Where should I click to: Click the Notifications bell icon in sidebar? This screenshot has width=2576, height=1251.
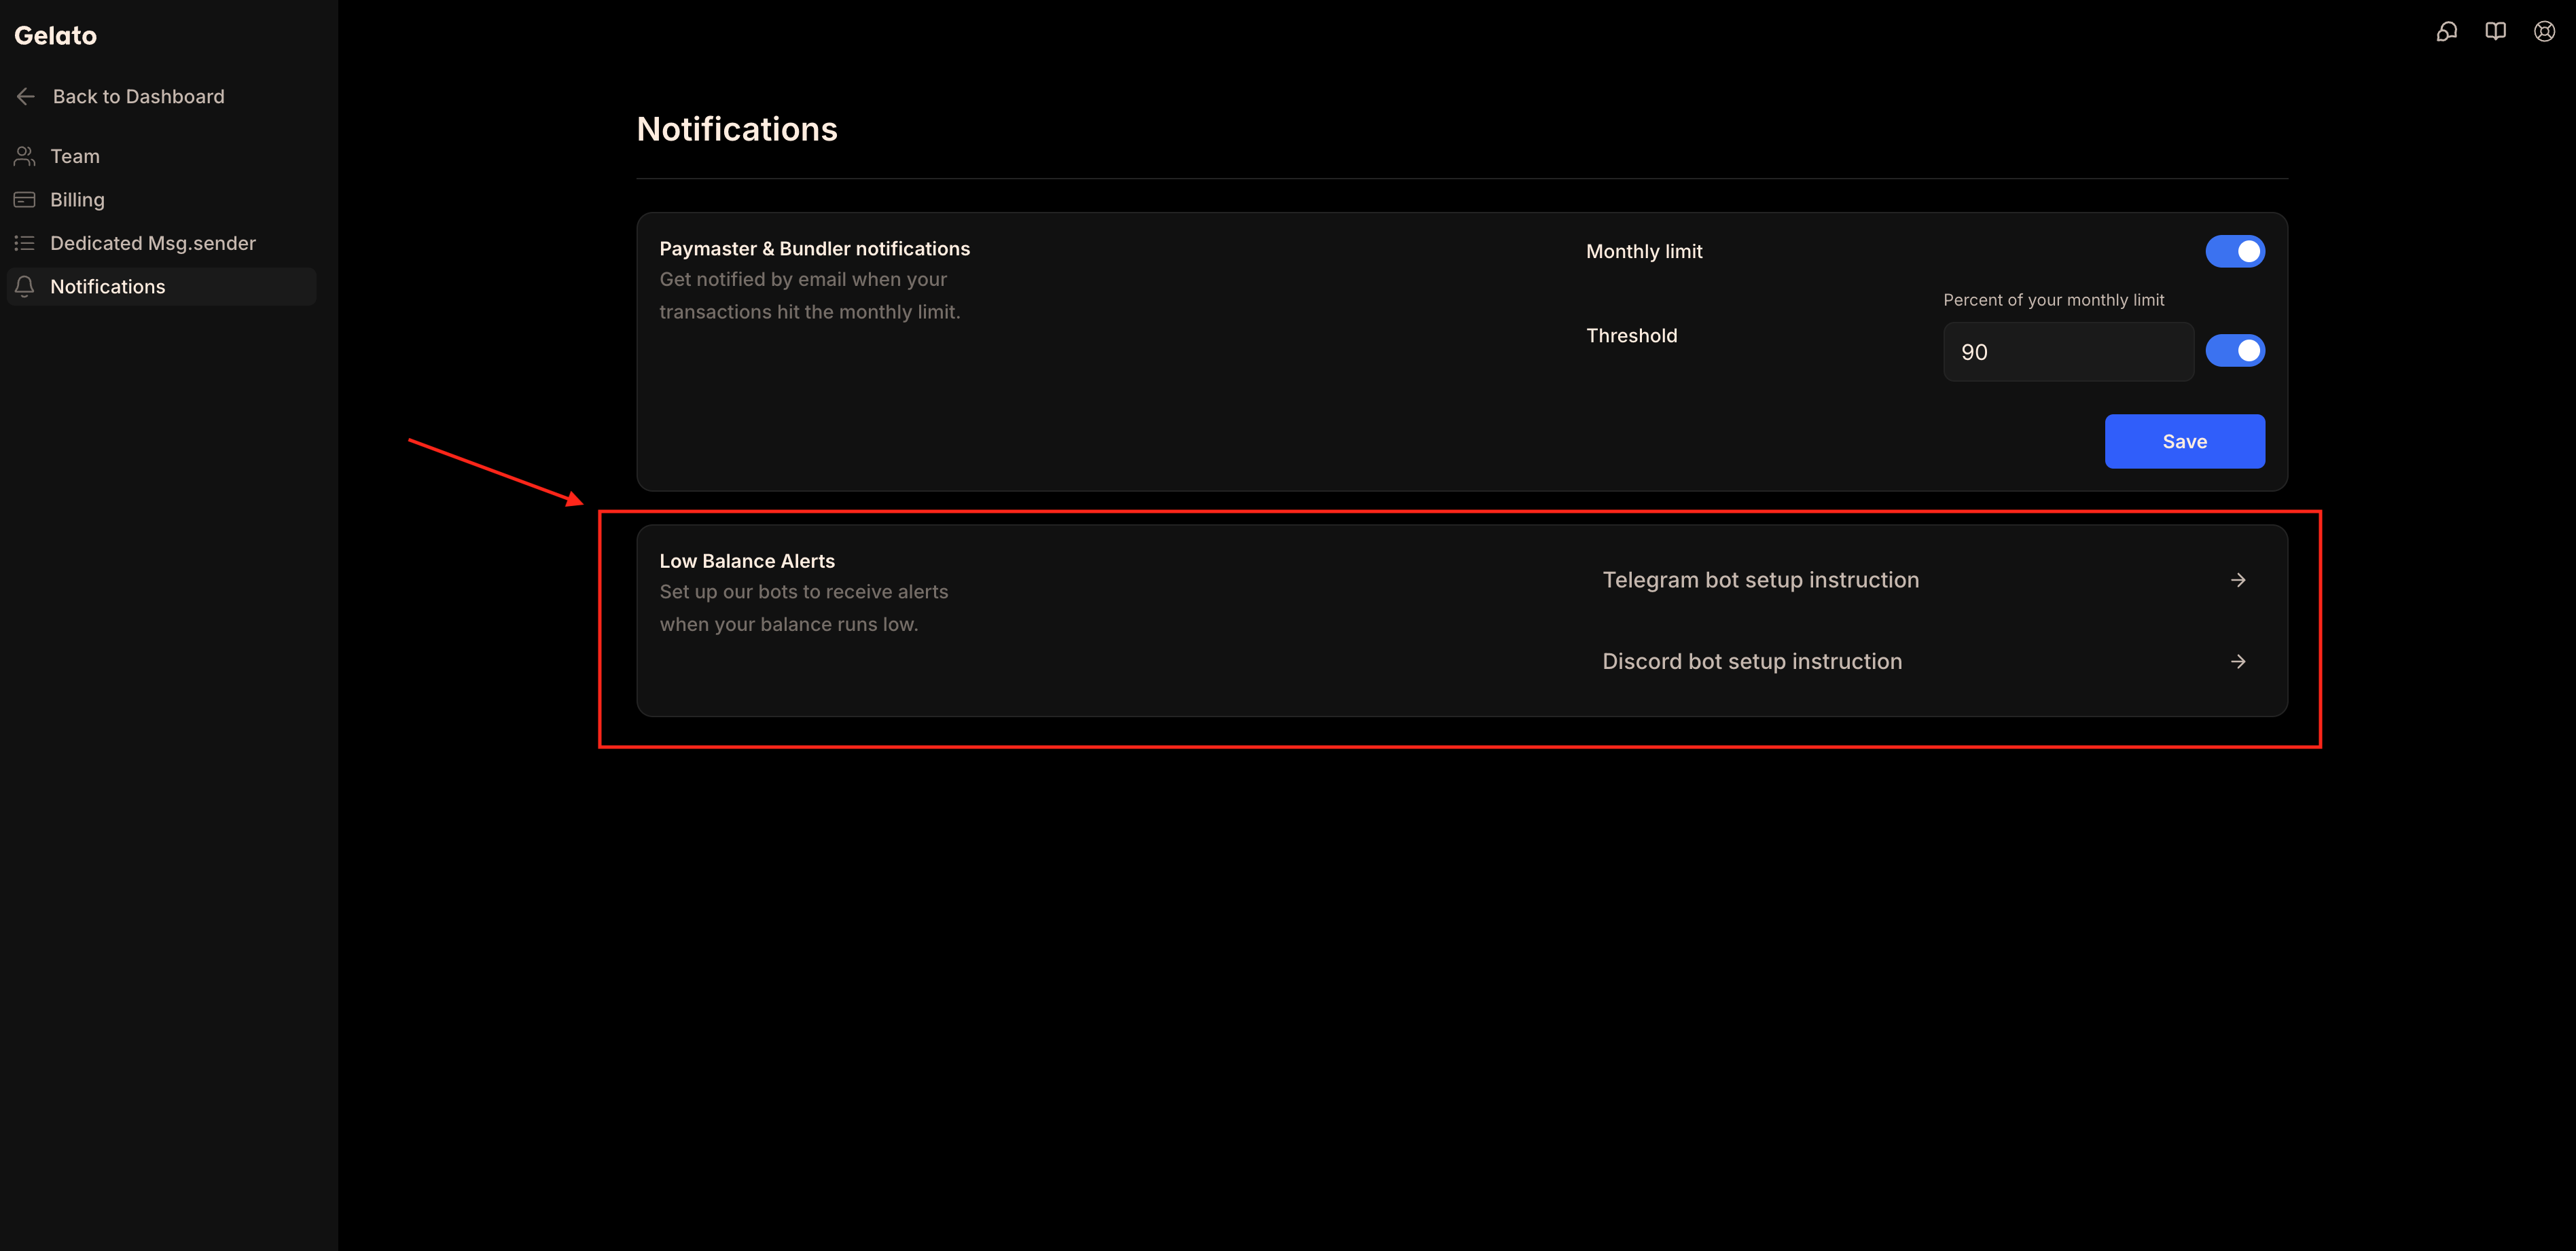click(x=25, y=287)
